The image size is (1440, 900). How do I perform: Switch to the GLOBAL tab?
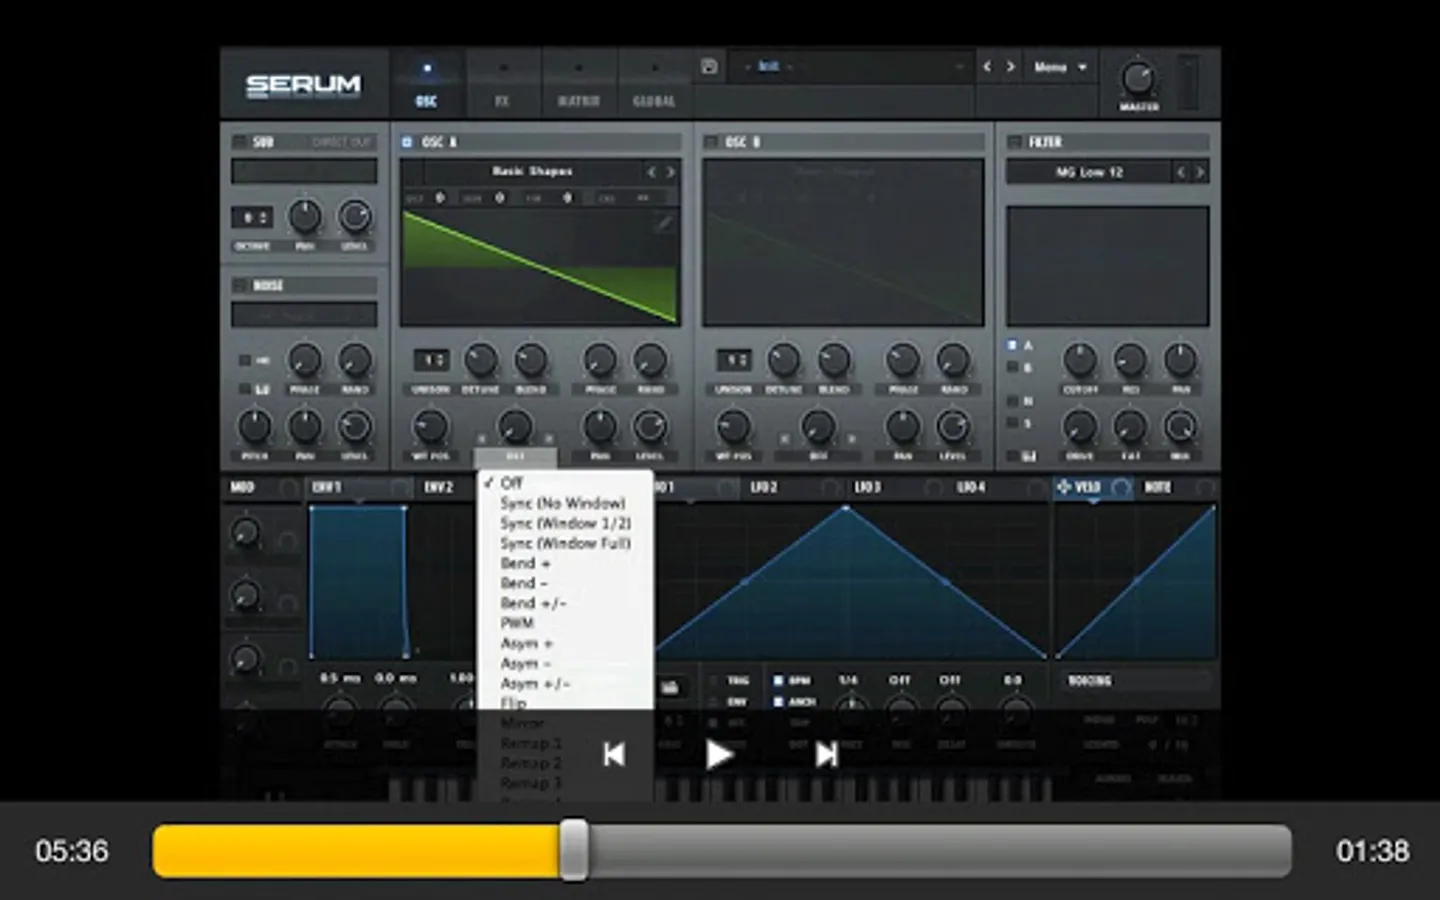pos(654,84)
